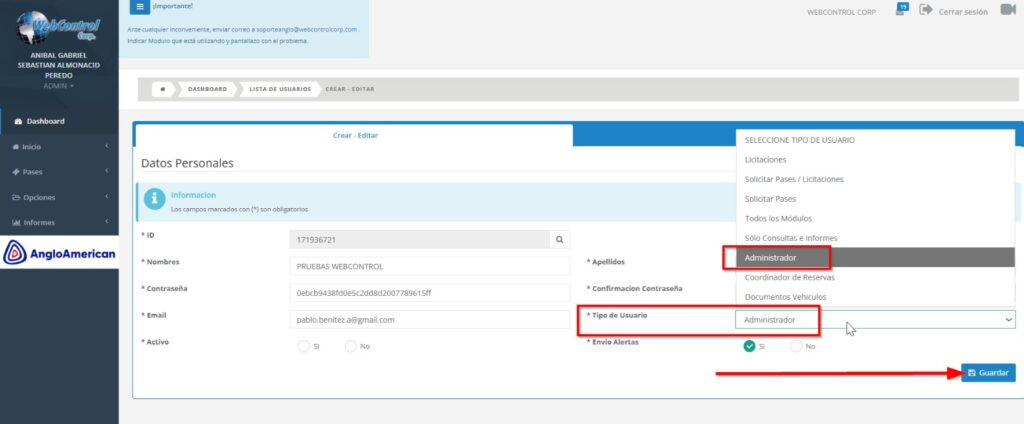The width and height of the screenshot is (1024, 424).
Task: Select 'No' radio for Envio Alertas
Action: tap(795, 346)
